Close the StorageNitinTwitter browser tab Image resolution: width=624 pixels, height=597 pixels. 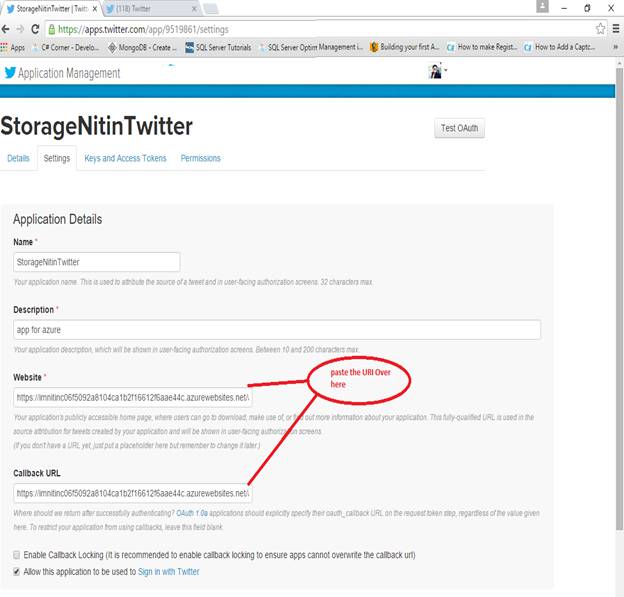coord(95,9)
